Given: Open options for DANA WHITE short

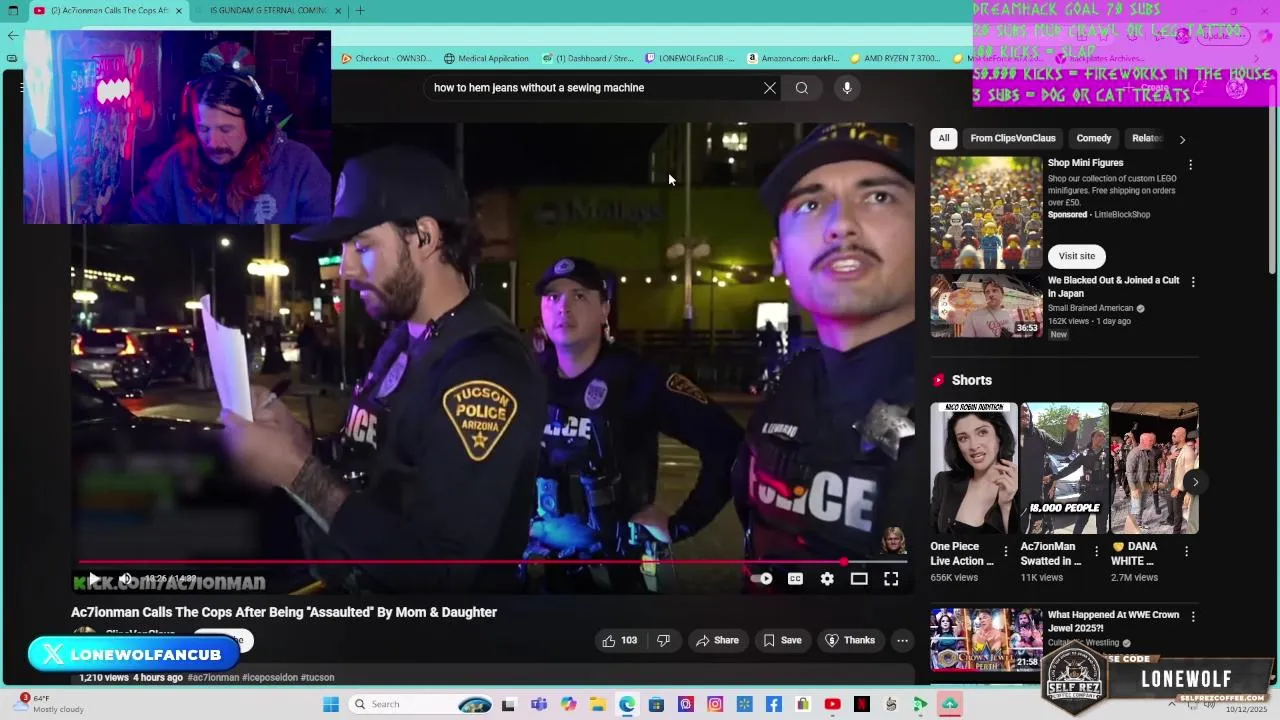Looking at the screenshot, I should [1186, 551].
